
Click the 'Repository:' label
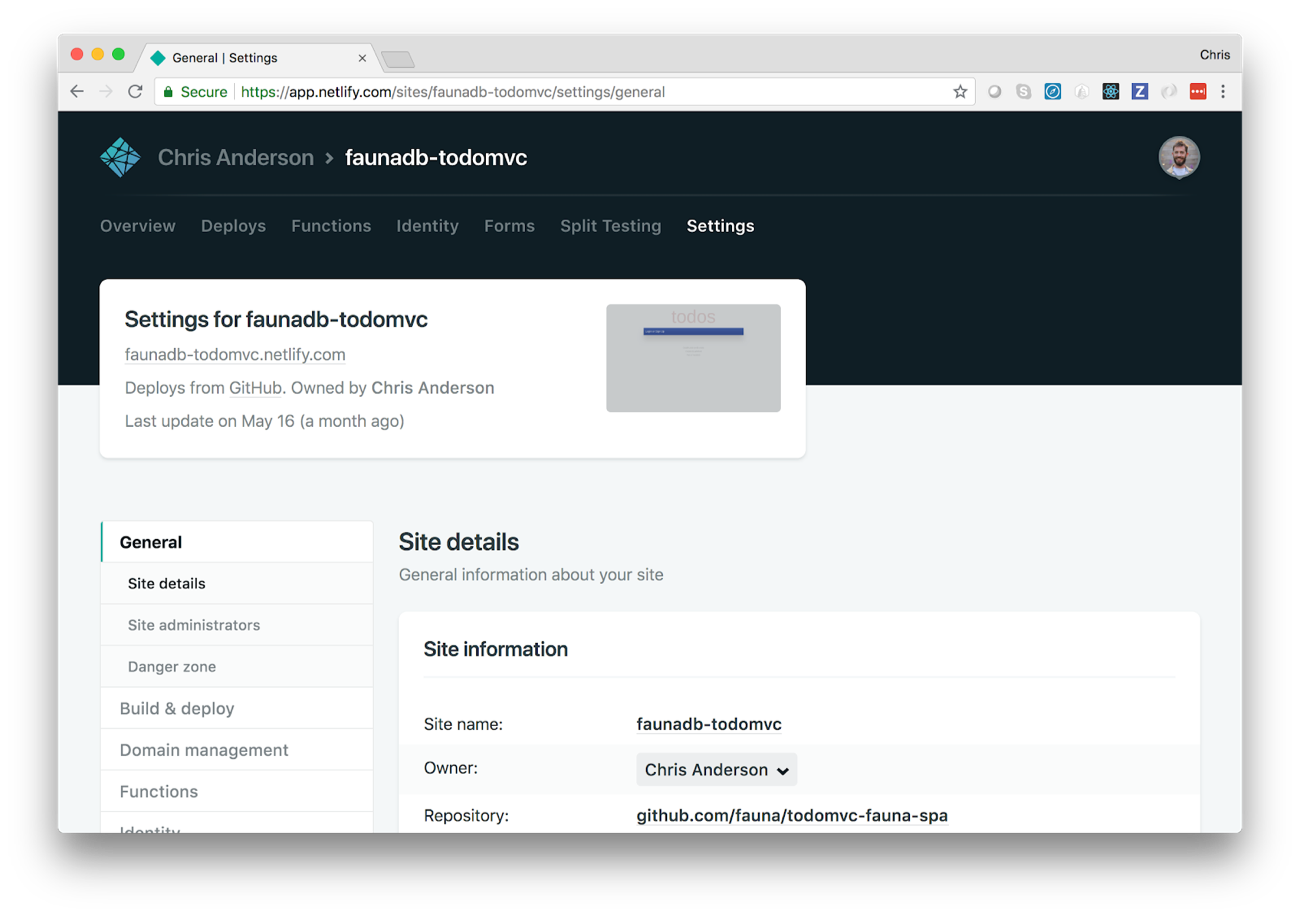[x=467, y=816]
